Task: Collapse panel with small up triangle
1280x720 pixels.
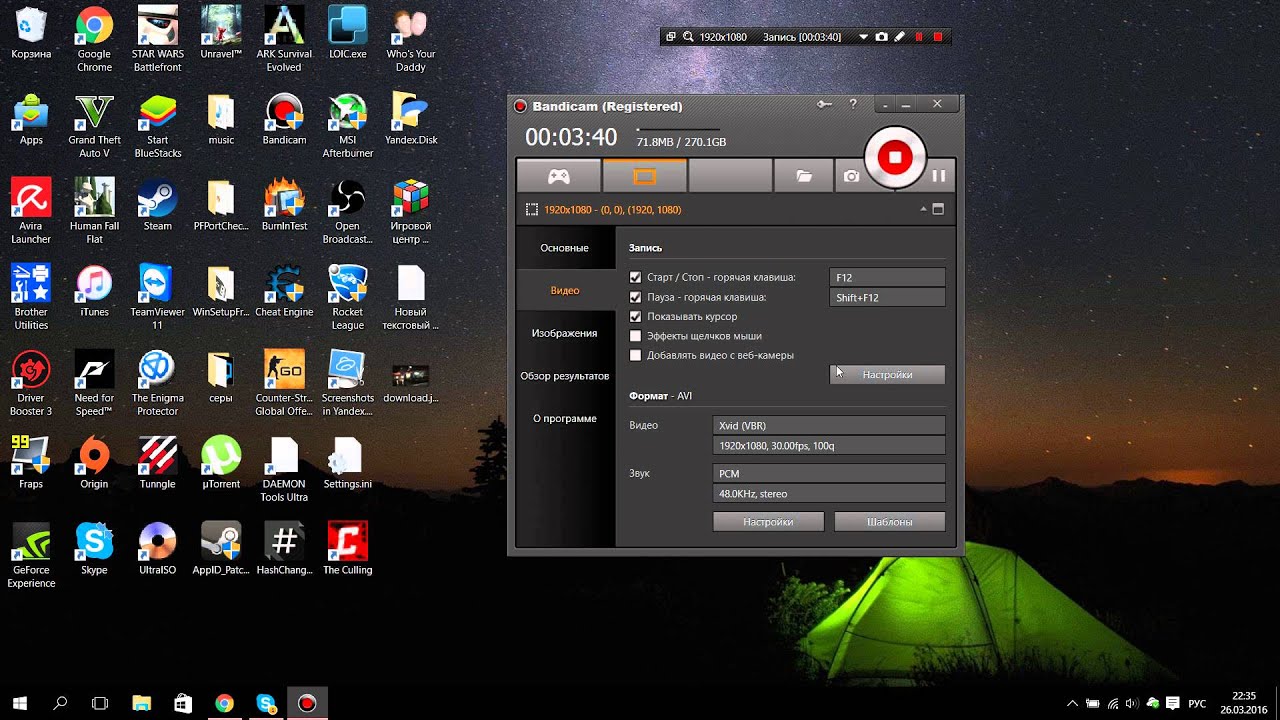Action: tap(923, 210)
